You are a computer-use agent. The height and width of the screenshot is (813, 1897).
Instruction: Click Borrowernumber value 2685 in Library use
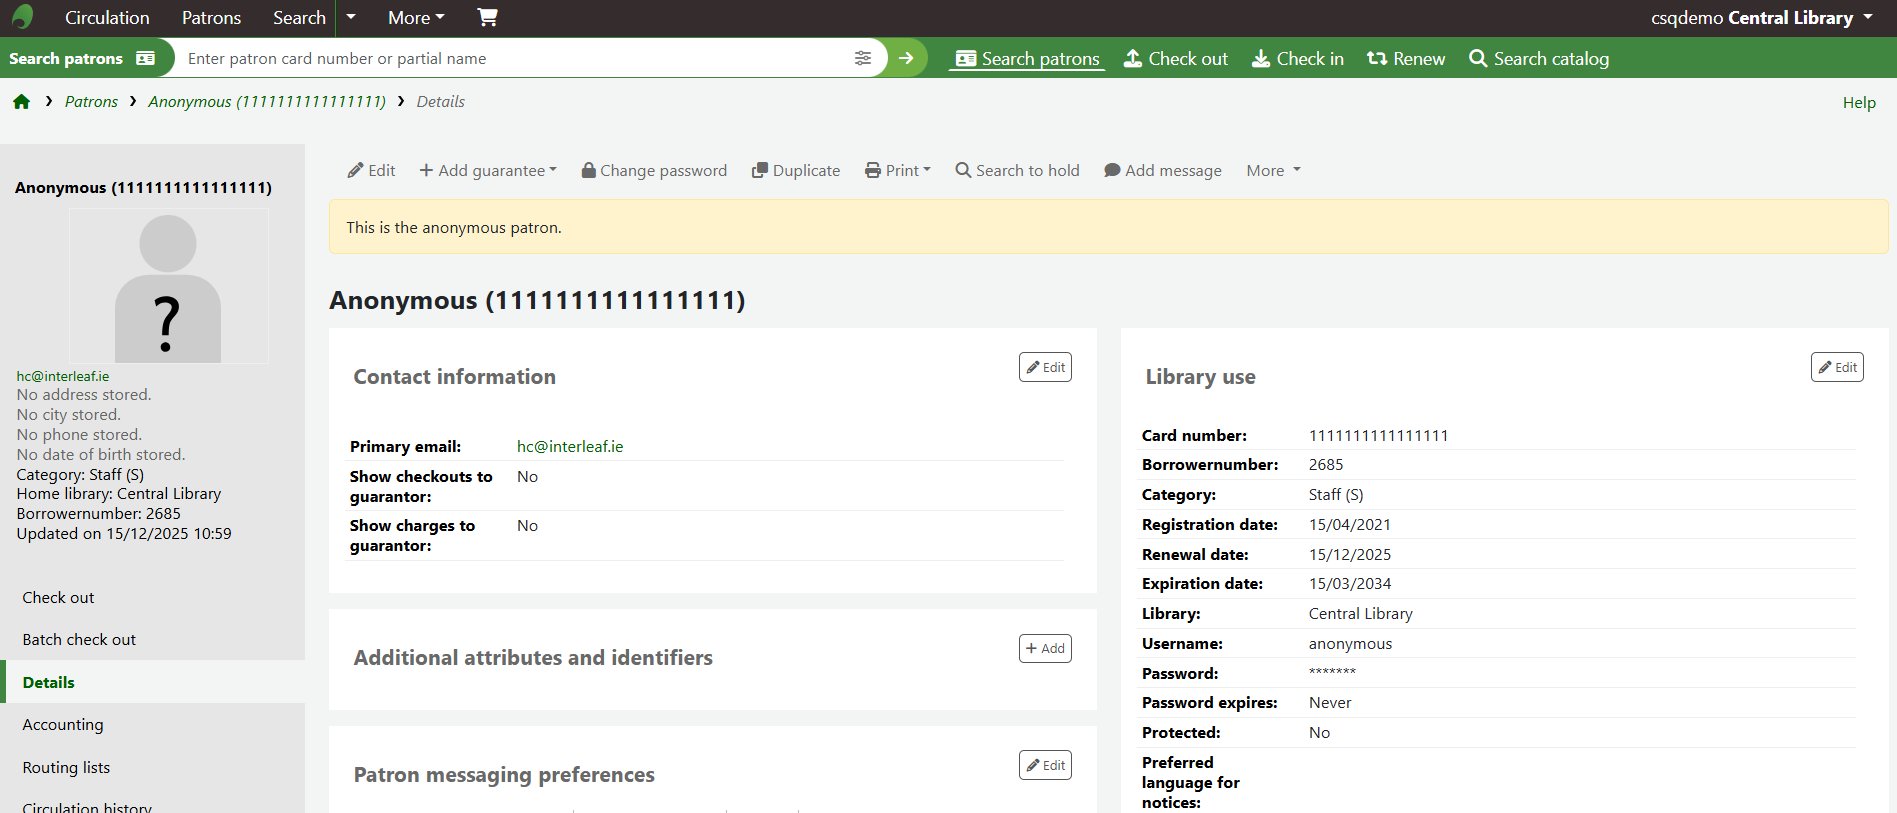pyautogui.click(x=1326, y=464)
